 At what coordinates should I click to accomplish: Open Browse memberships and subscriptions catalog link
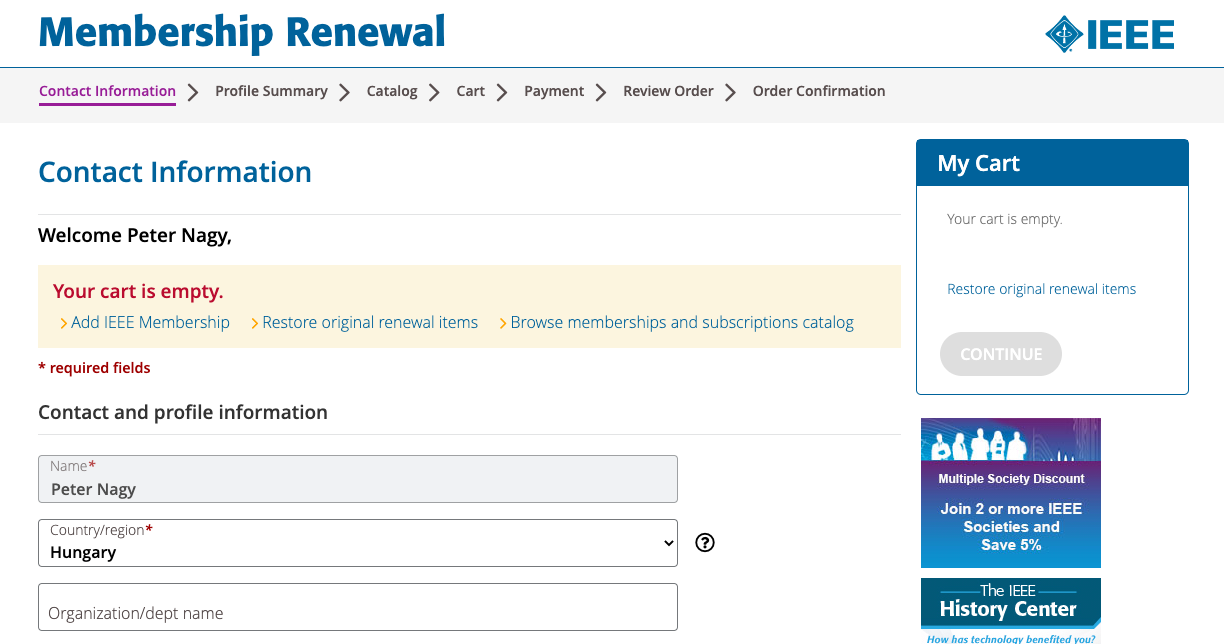click(682, 322)
